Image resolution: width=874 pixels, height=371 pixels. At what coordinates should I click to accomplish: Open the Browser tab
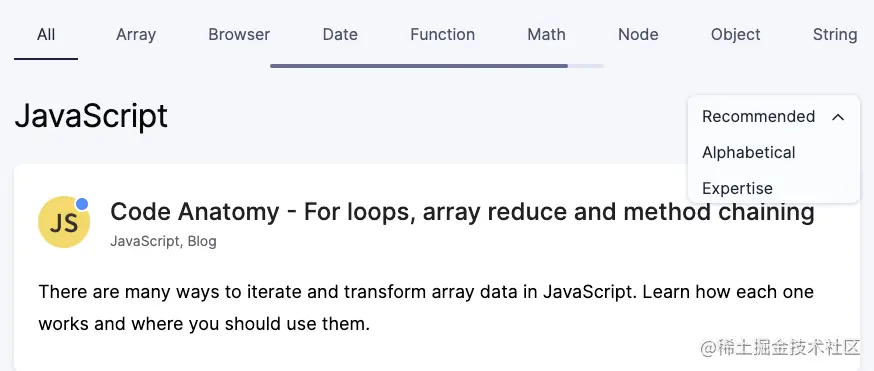coord(239,35)
